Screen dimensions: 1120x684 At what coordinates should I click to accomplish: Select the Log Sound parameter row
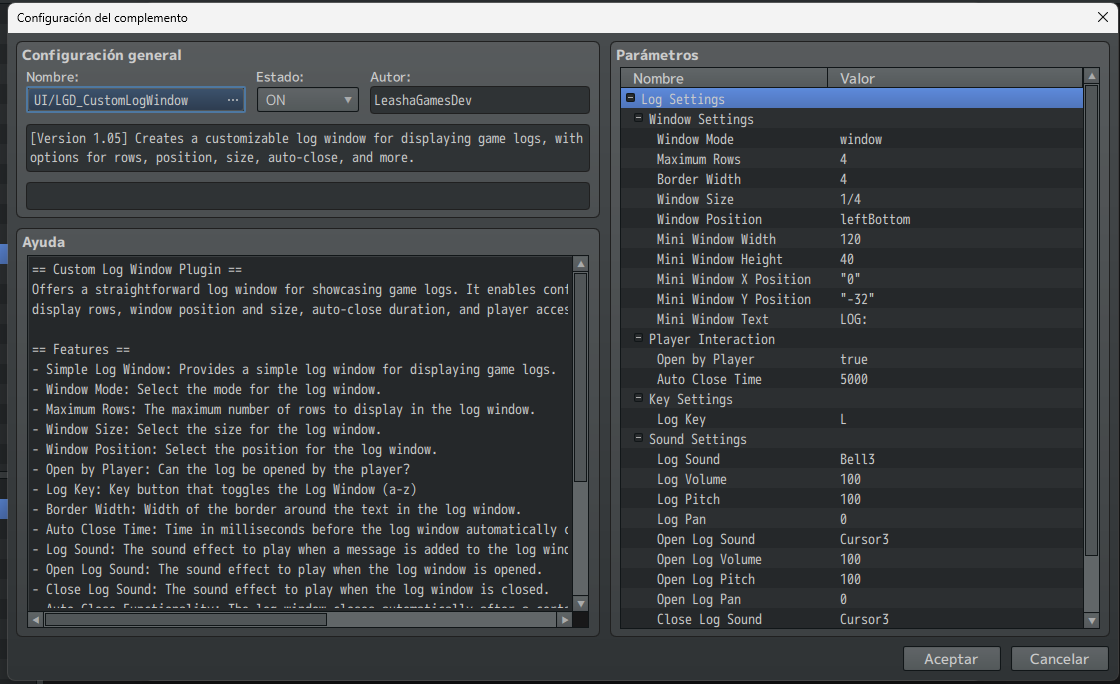pyautogui.click(x=852, y=459)
